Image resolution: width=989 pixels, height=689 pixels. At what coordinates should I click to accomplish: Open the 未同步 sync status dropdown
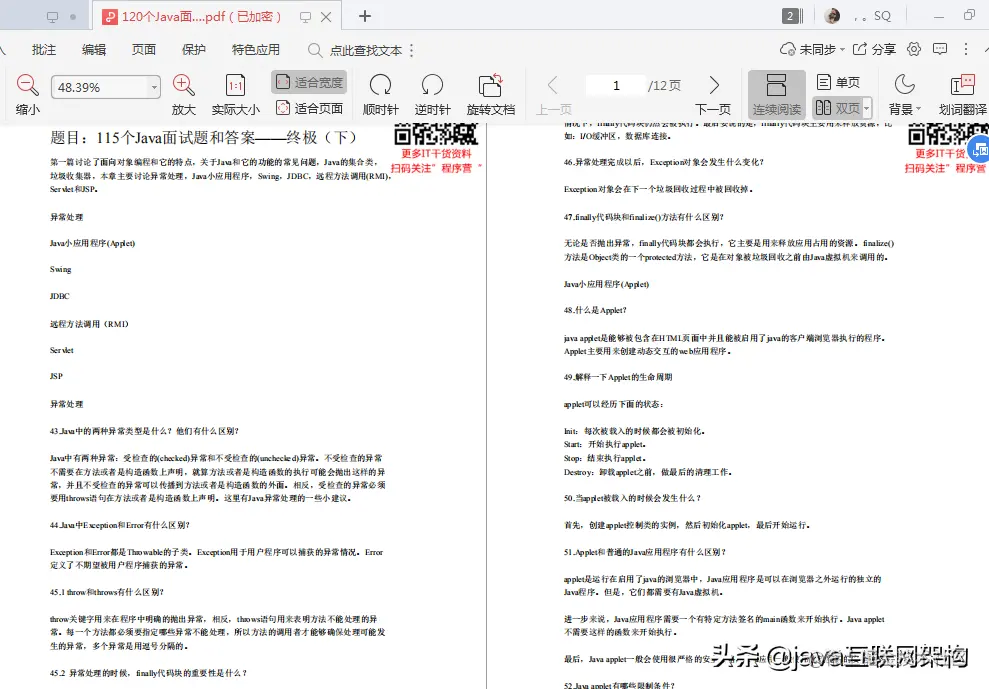coord(808,48)
